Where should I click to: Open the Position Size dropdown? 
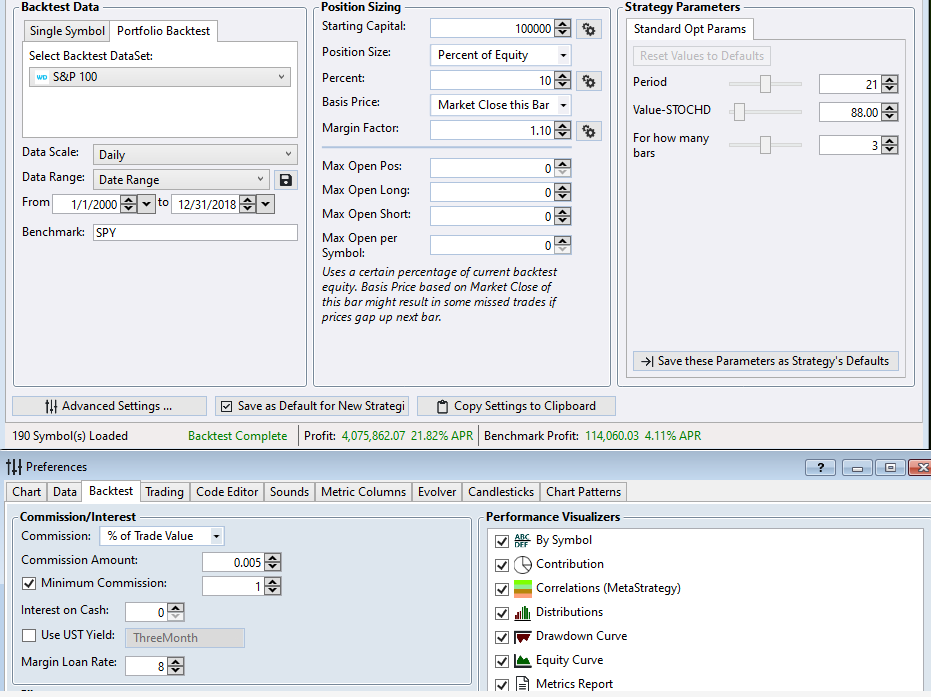click(501, 55)
